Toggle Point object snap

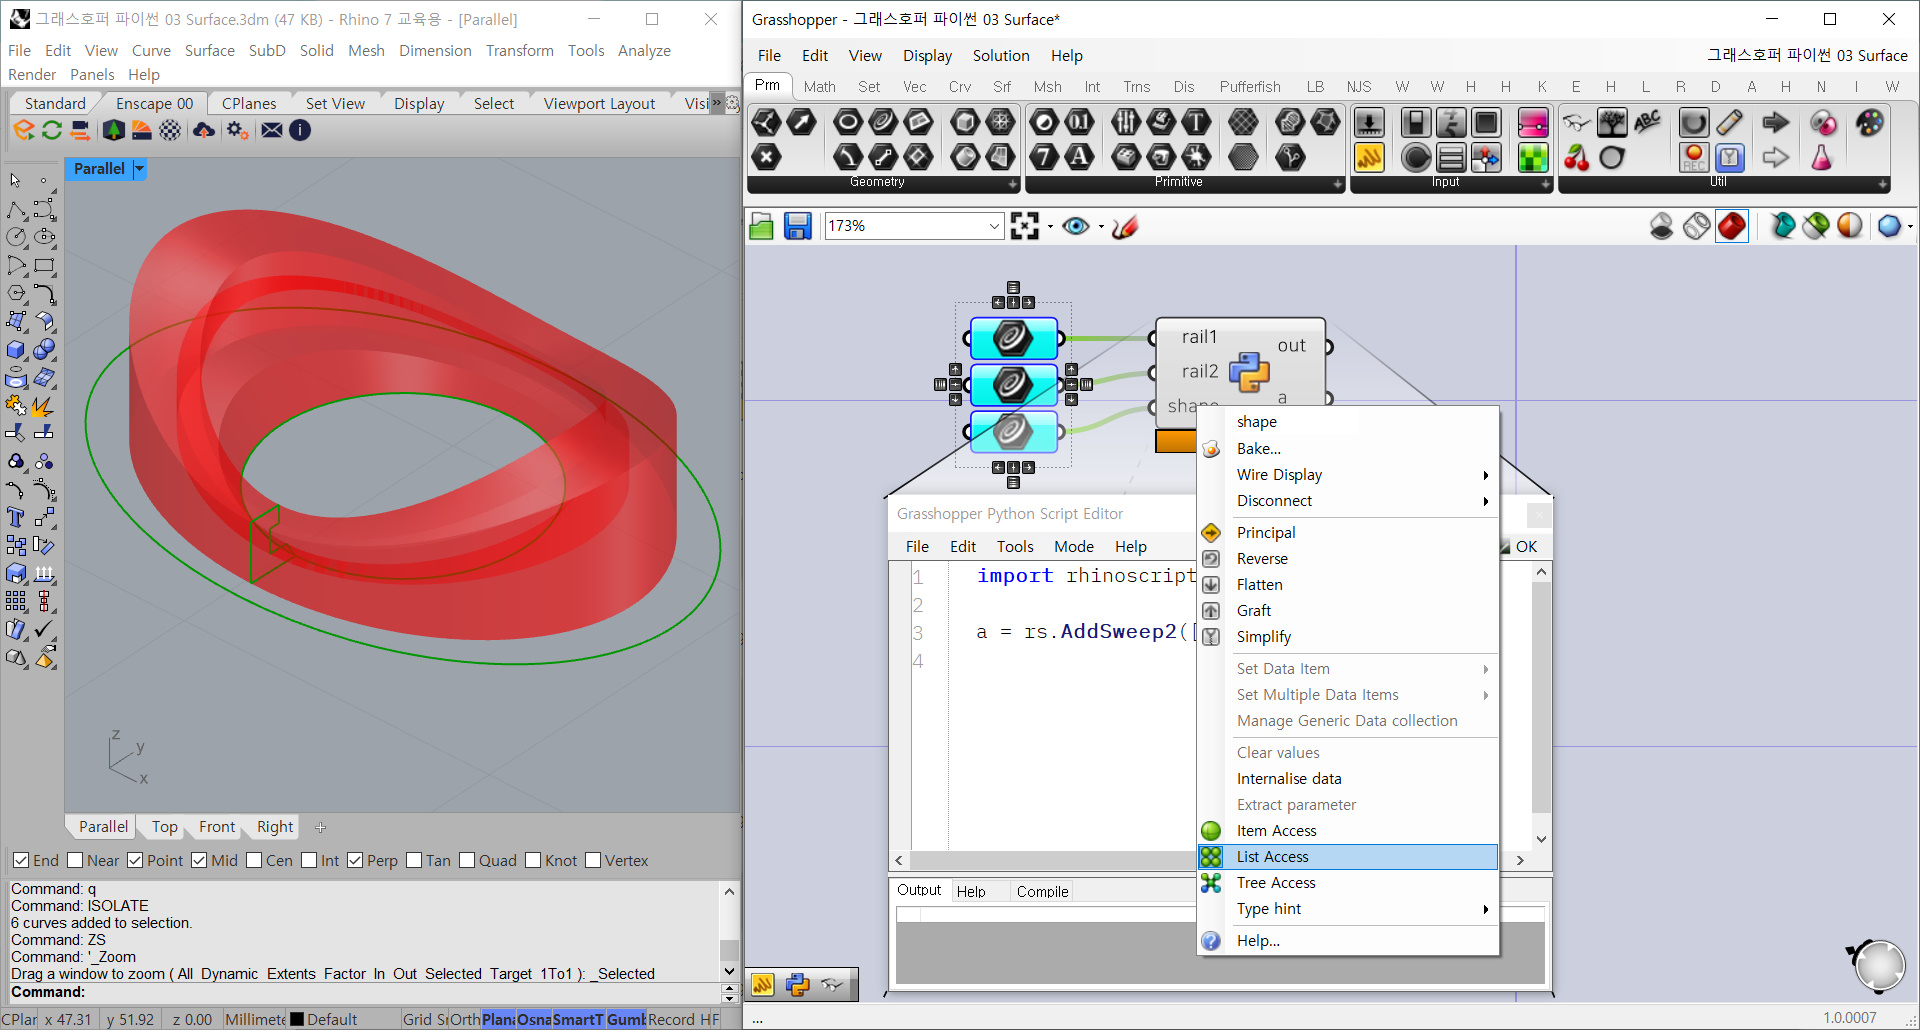[x=135, y=860]
